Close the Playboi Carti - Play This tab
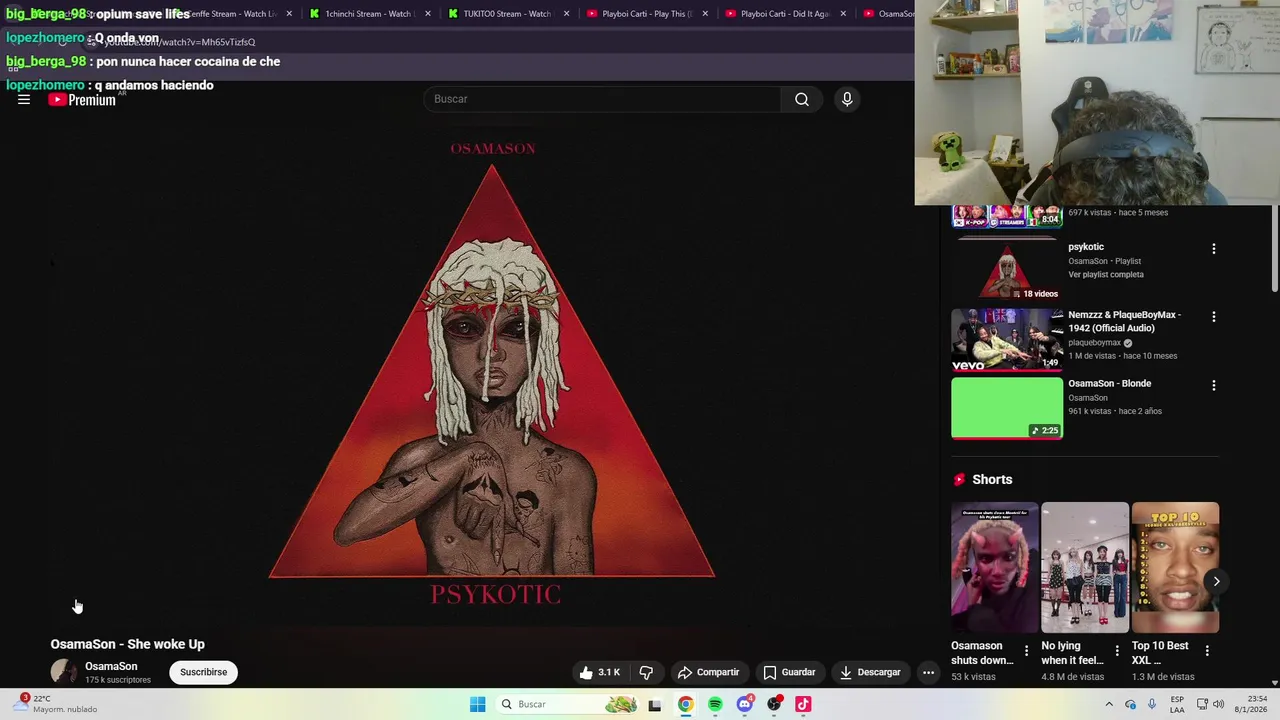 click(705, 14)
